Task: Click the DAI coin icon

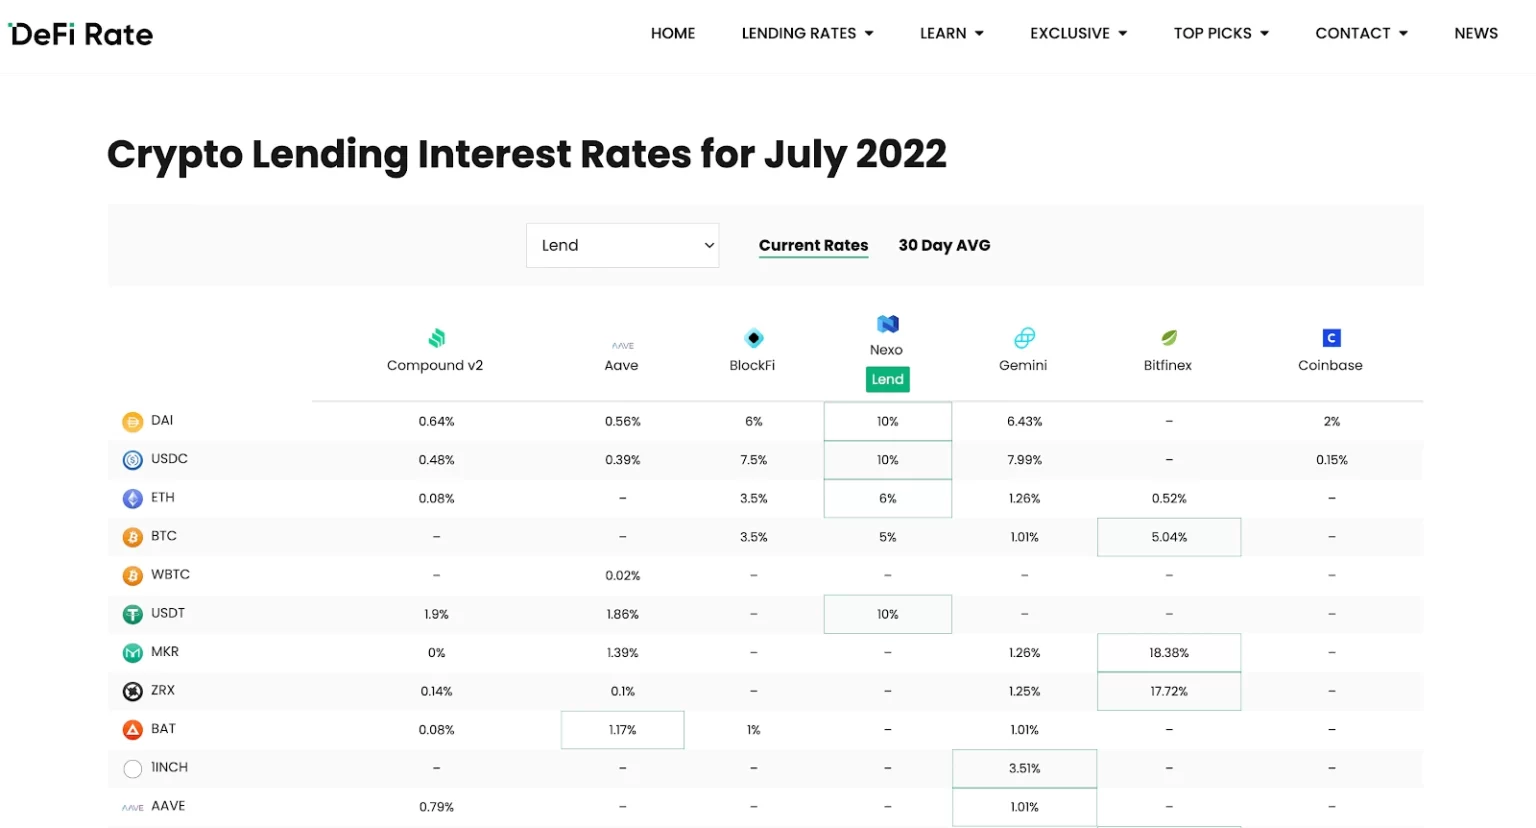Action: (x=133, y=422)
